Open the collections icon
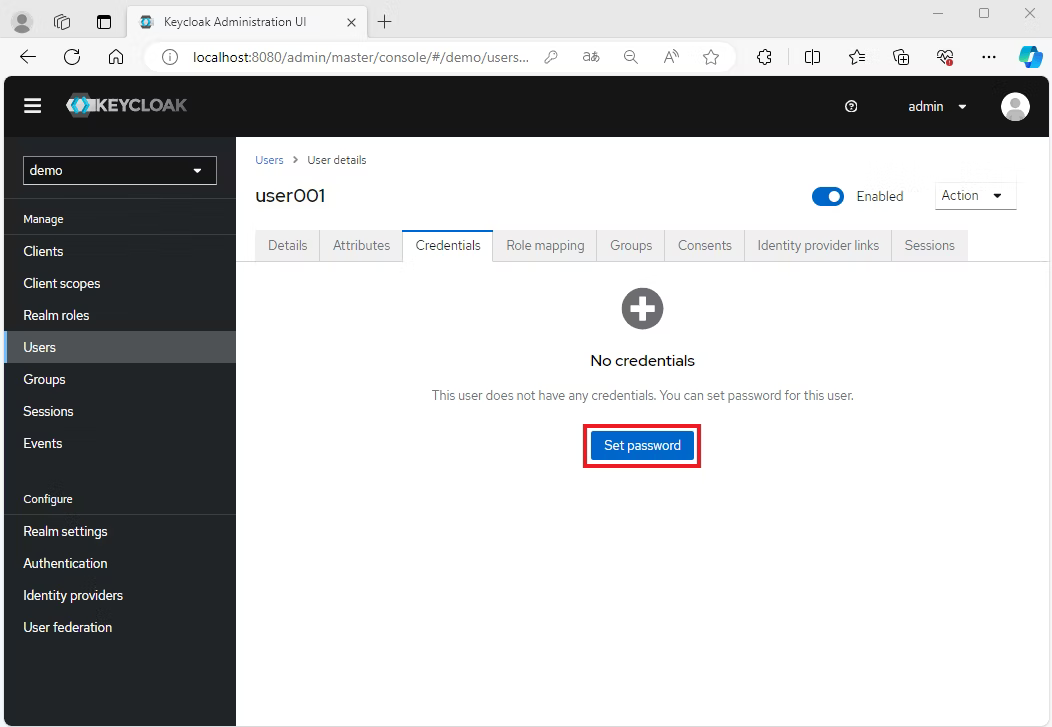 (x=901, y=57)
